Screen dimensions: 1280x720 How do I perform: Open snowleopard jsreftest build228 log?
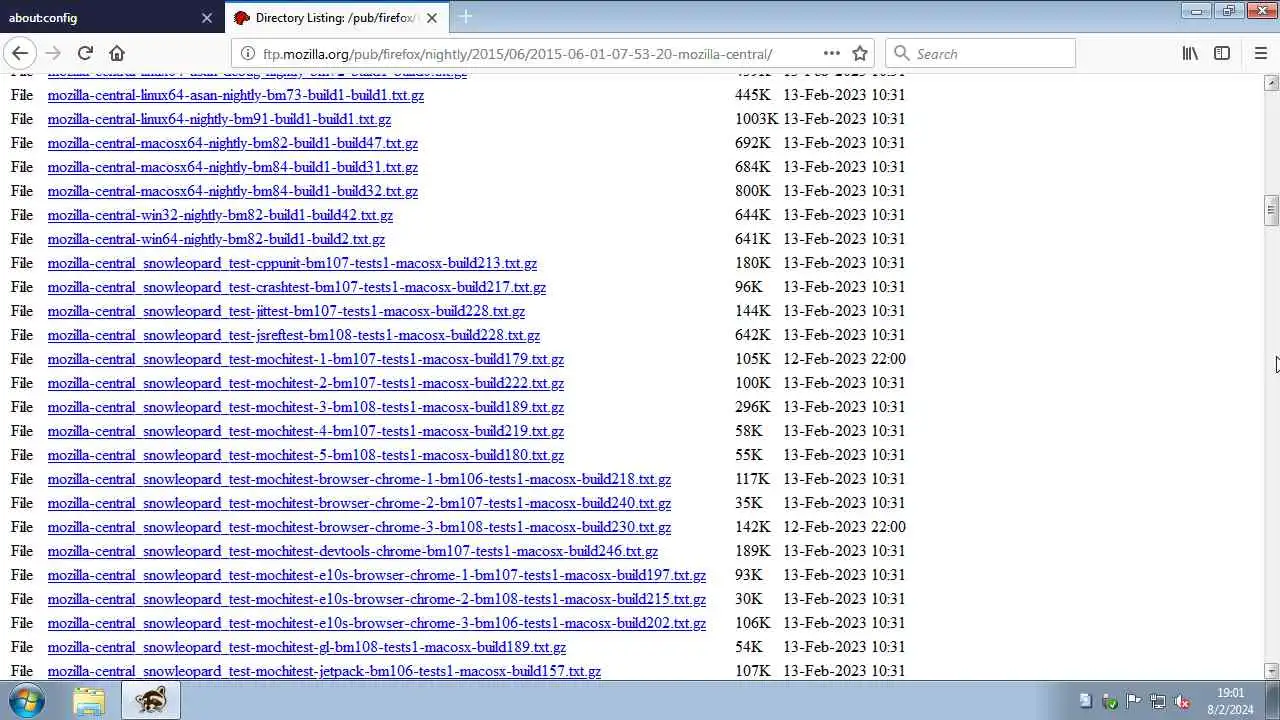click(294, 335)
